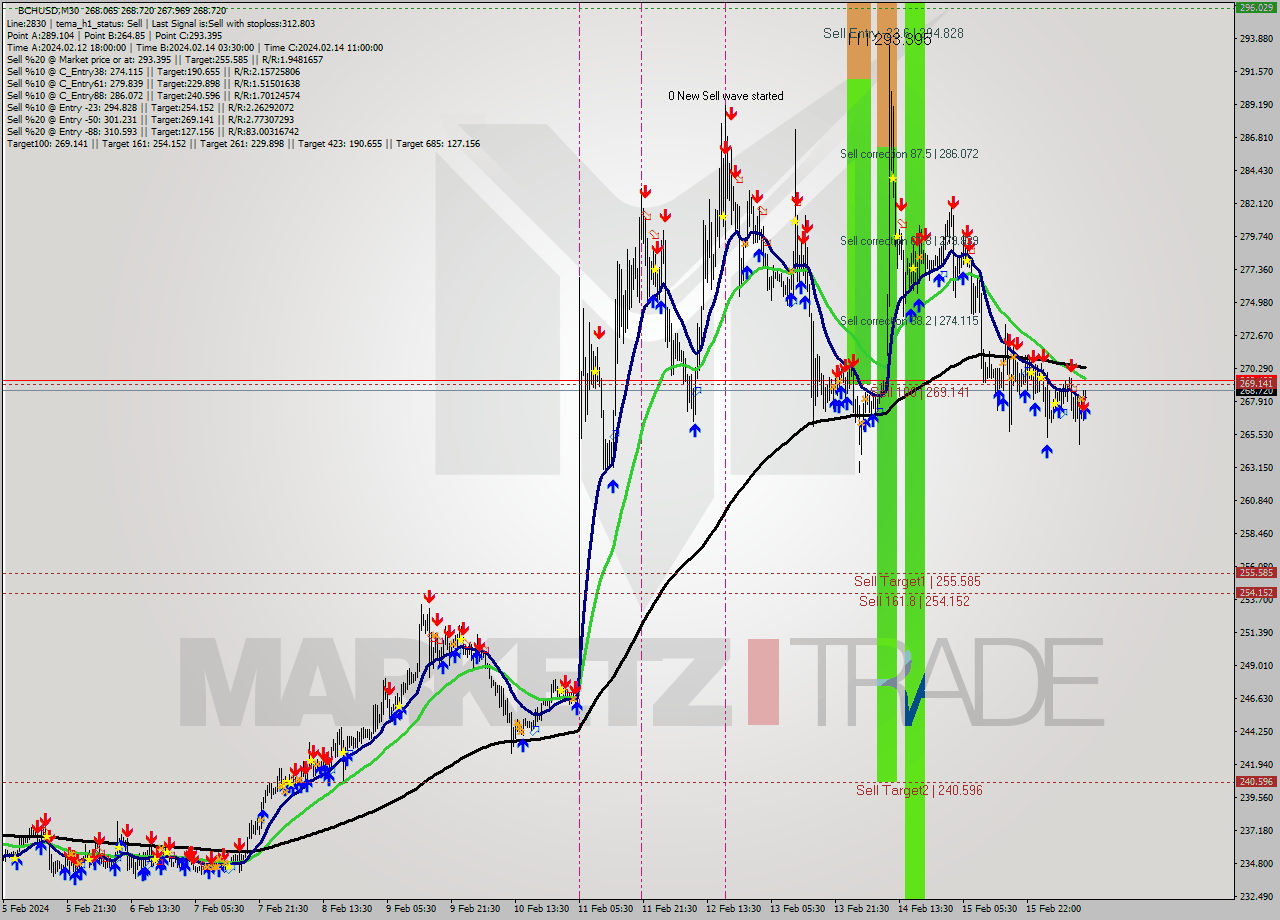This screenshot has width=1280, height=920.
Task: Click the '13 Feb 21:30' time axis label
Action: [861, 908]
